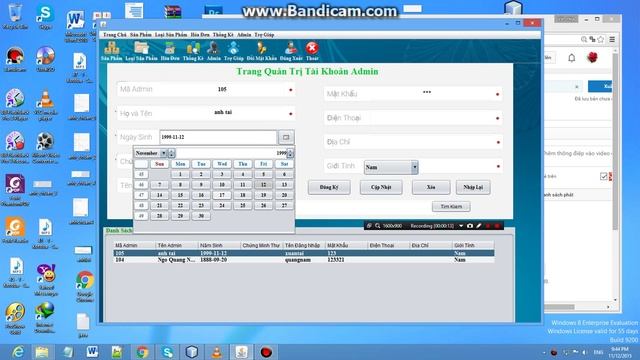Click the Đổi Mật Khẩu toolbar icon
640x360 pixels.
pos(262,51)
